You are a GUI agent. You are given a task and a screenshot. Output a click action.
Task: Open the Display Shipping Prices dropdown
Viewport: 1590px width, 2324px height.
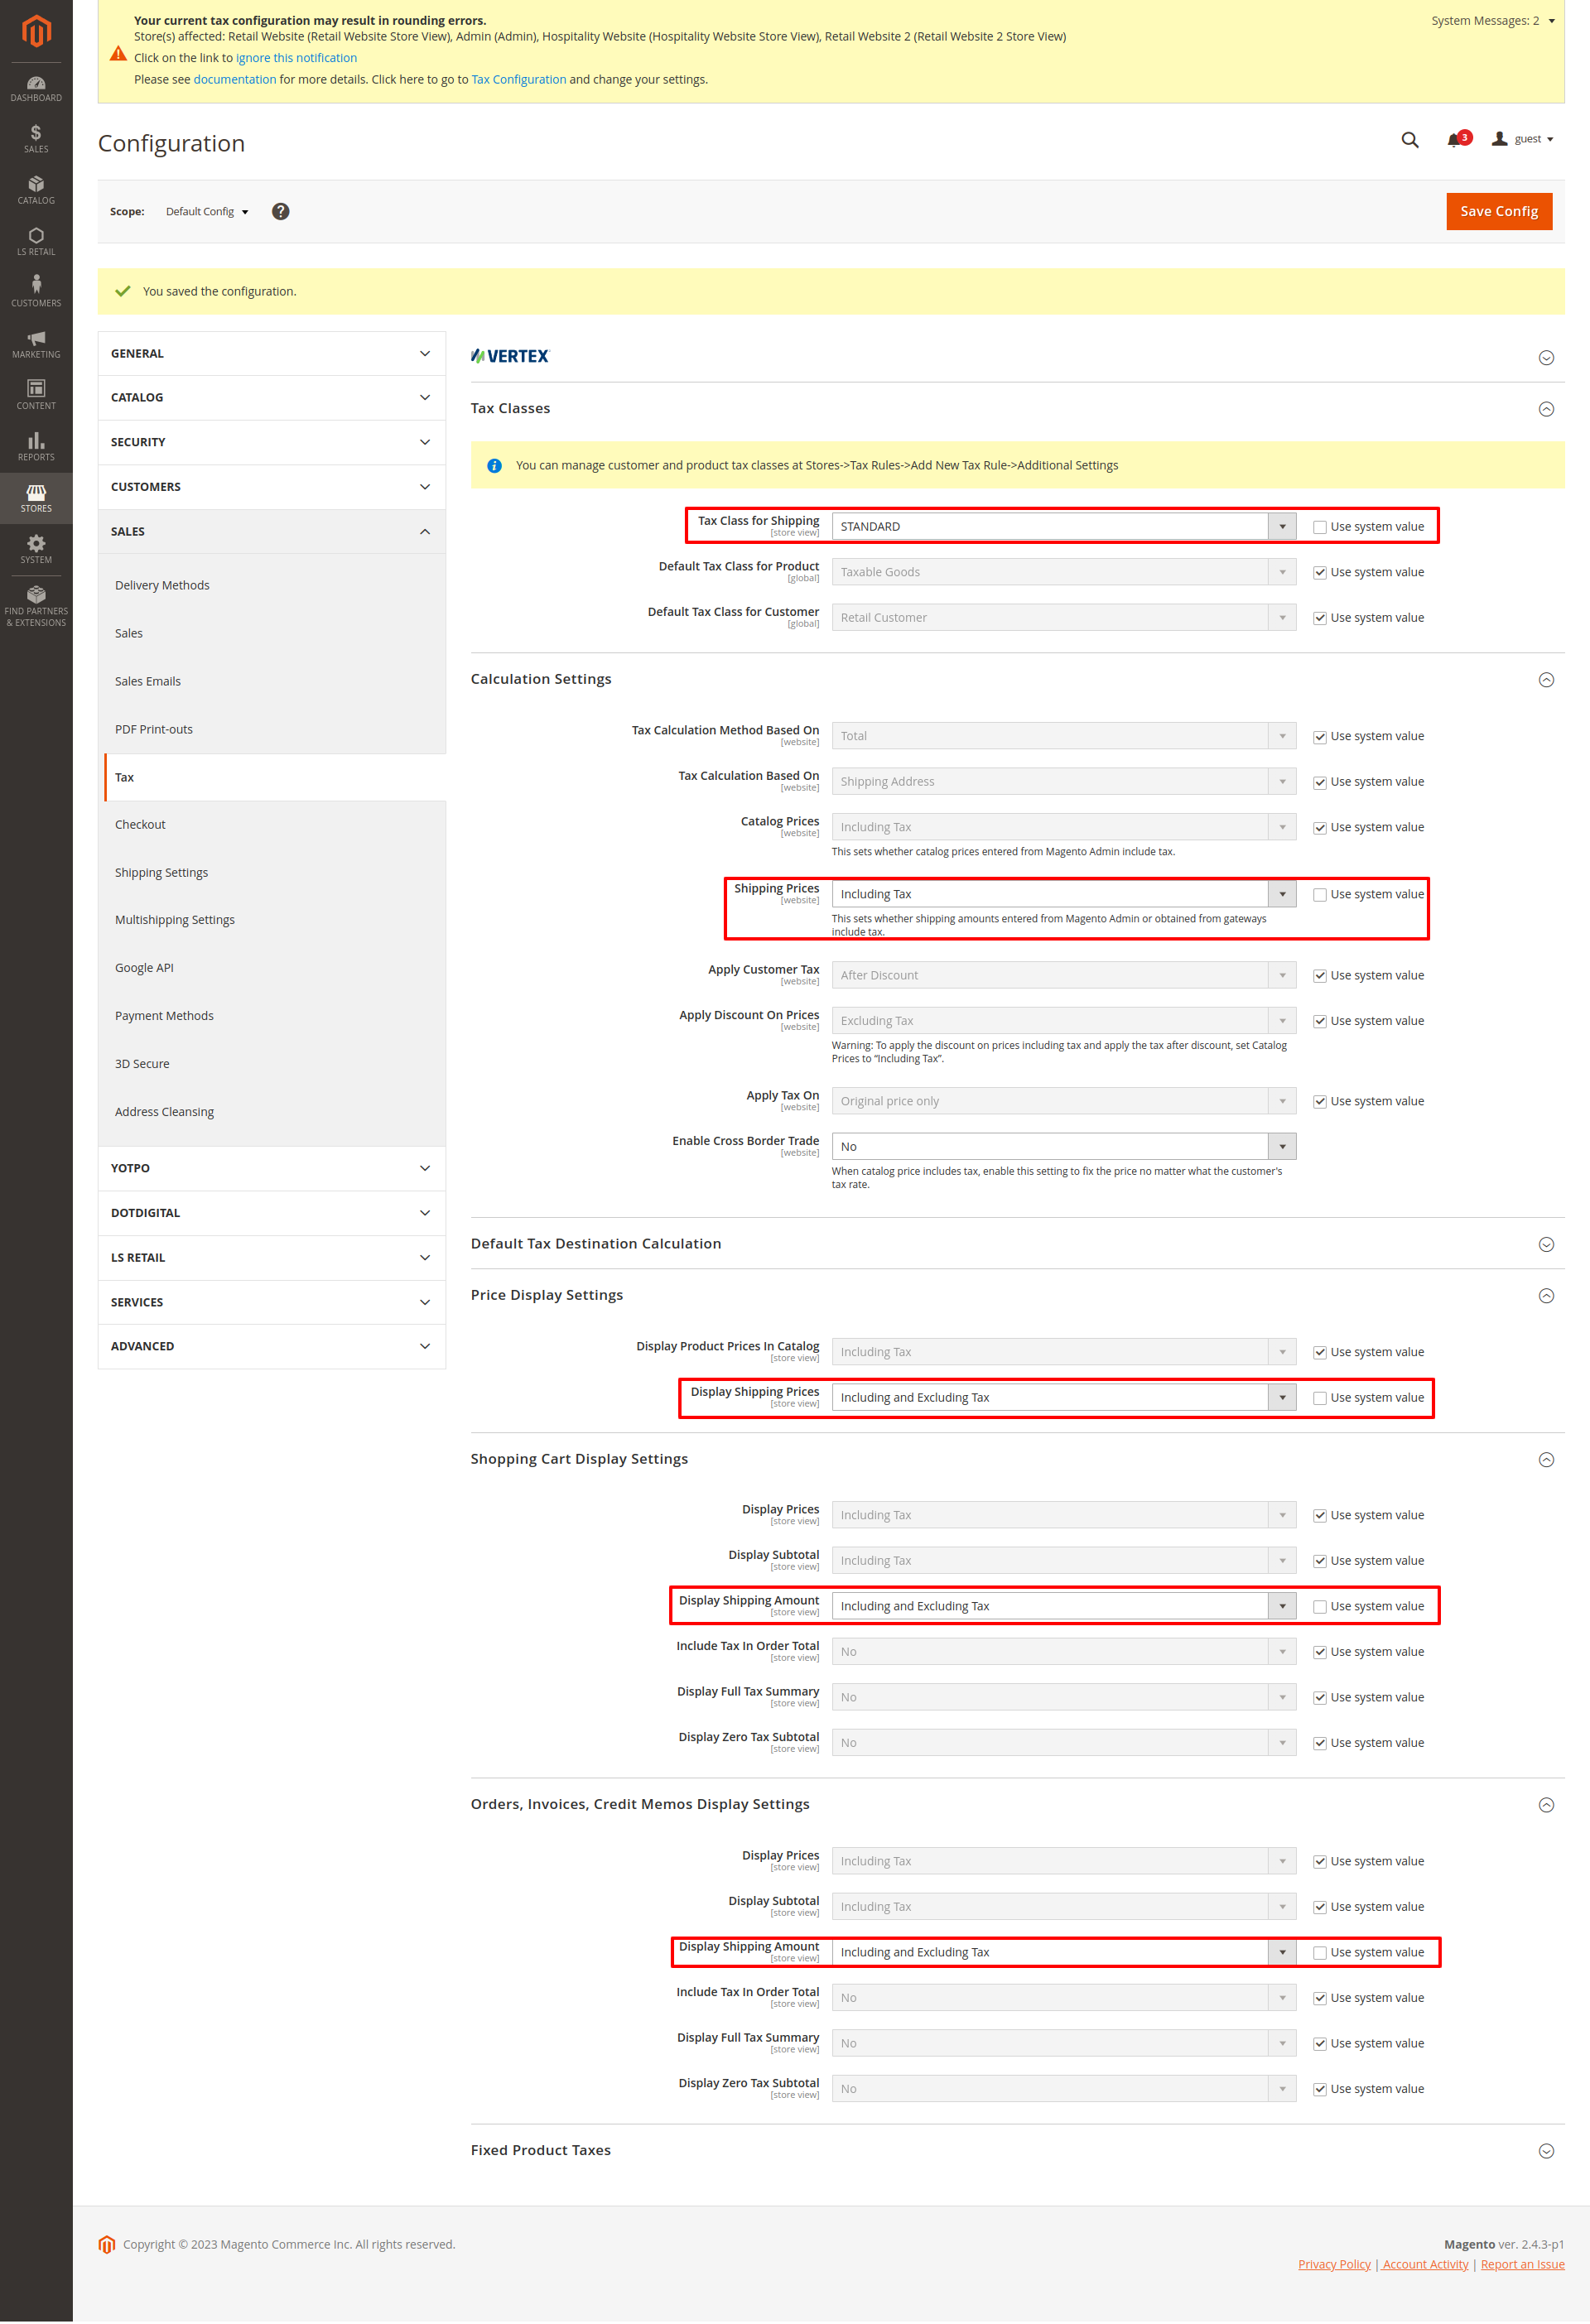pyautogui.click(x=1063, y=1398)
